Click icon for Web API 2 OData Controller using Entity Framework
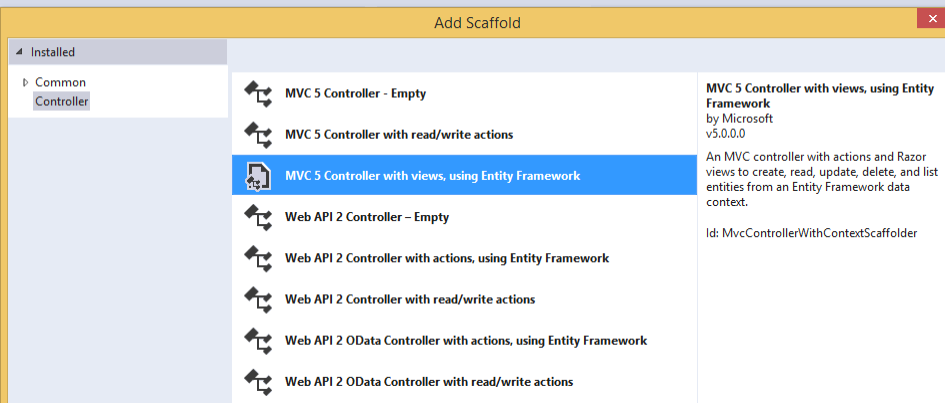Screen dimensions: 945x403 258,340
